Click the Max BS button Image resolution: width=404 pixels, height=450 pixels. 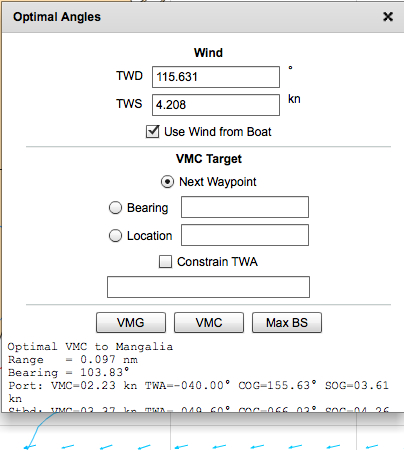(287, 322)
